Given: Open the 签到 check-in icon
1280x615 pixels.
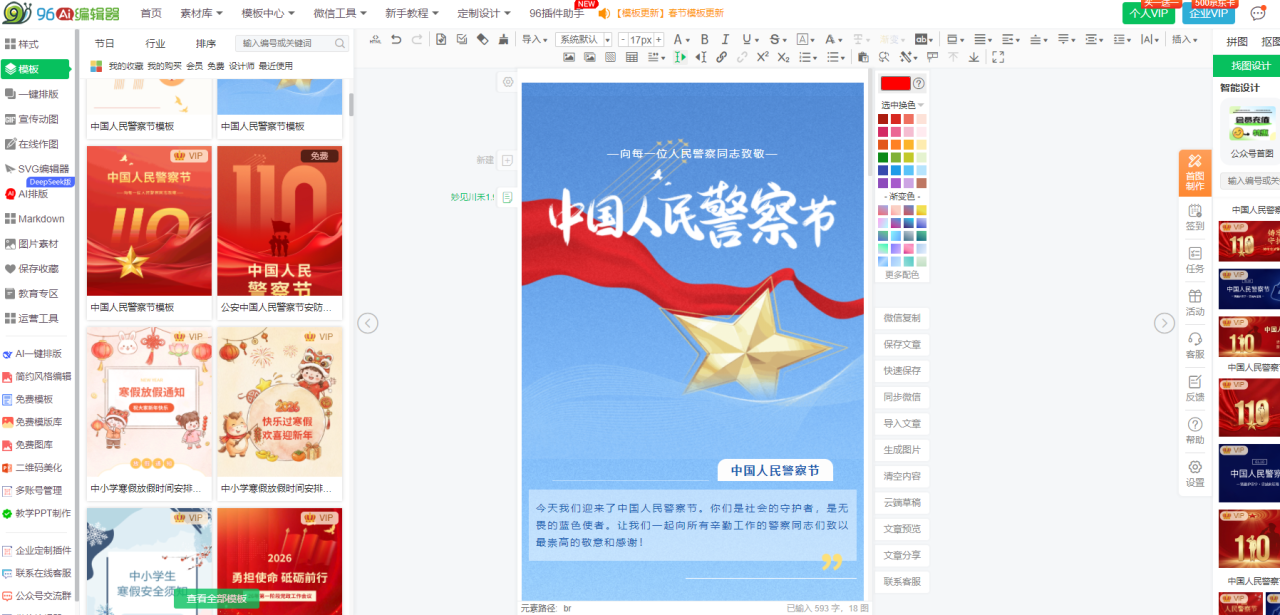Looking at the screenshot, I should pos(1195,217).
